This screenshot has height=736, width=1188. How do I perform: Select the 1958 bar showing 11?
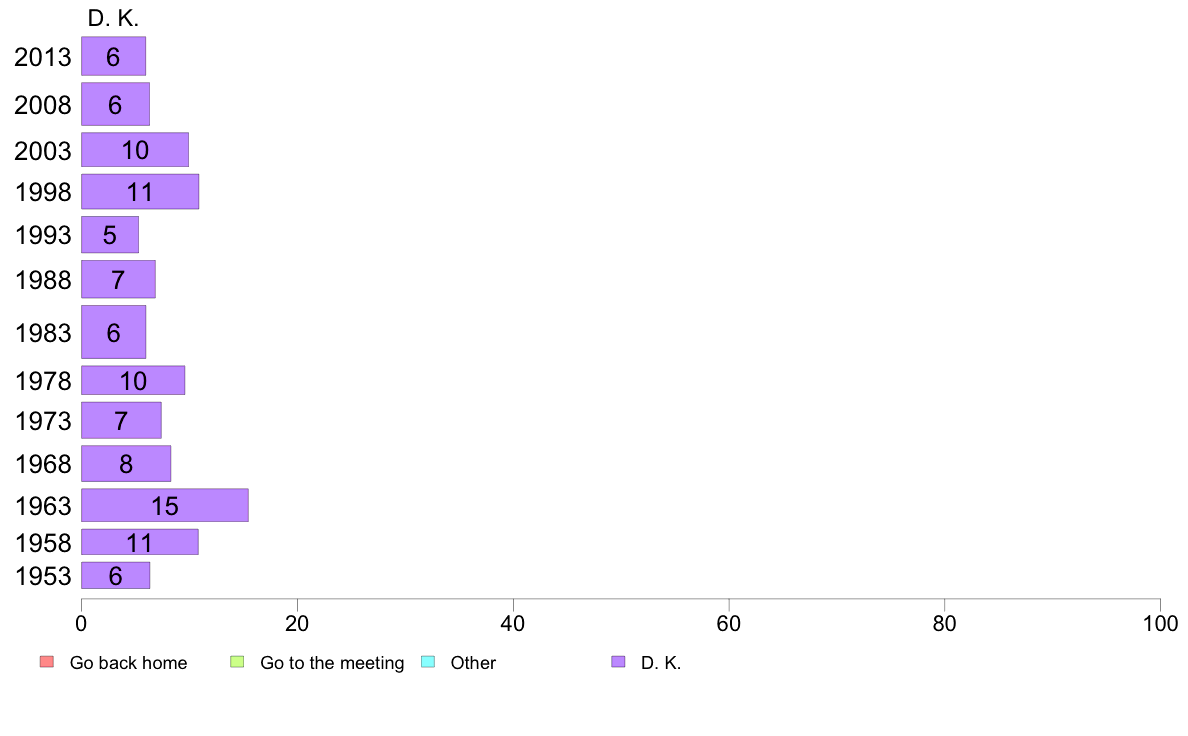[140, 542]
